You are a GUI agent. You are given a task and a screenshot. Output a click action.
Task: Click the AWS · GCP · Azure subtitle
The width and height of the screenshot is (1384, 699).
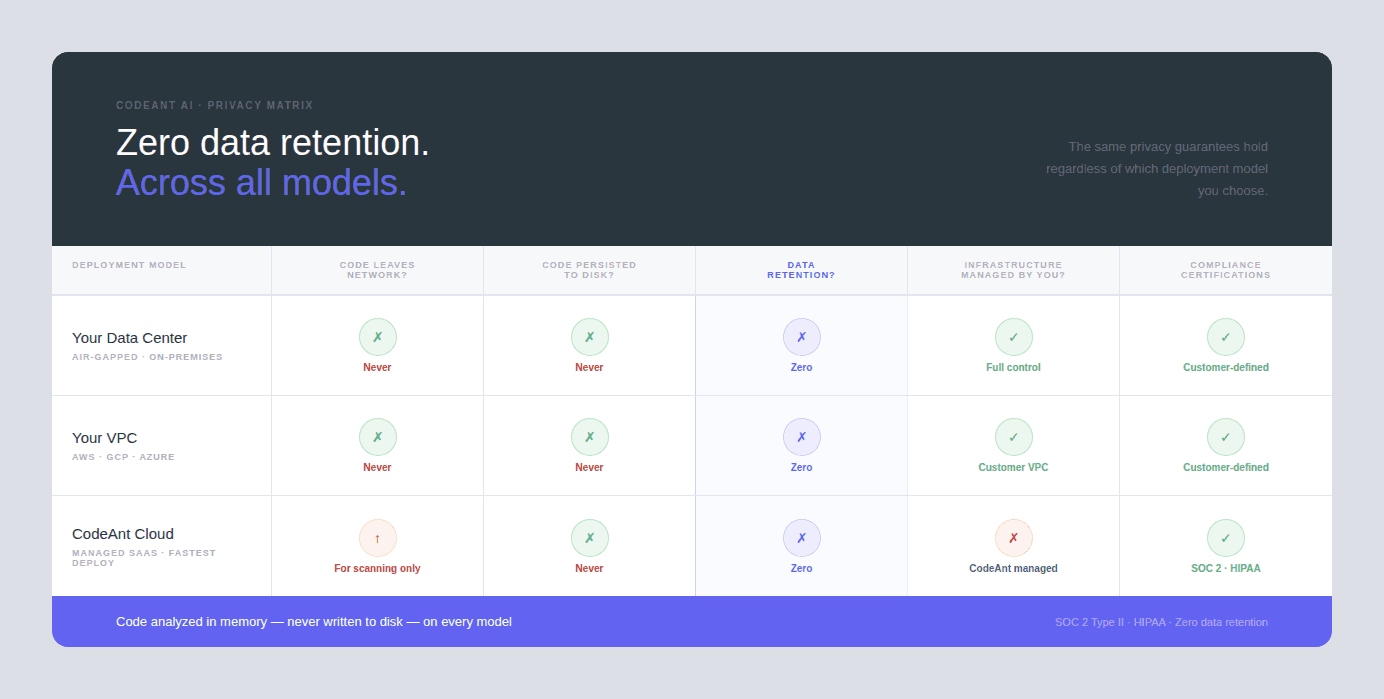coord(123,457)
